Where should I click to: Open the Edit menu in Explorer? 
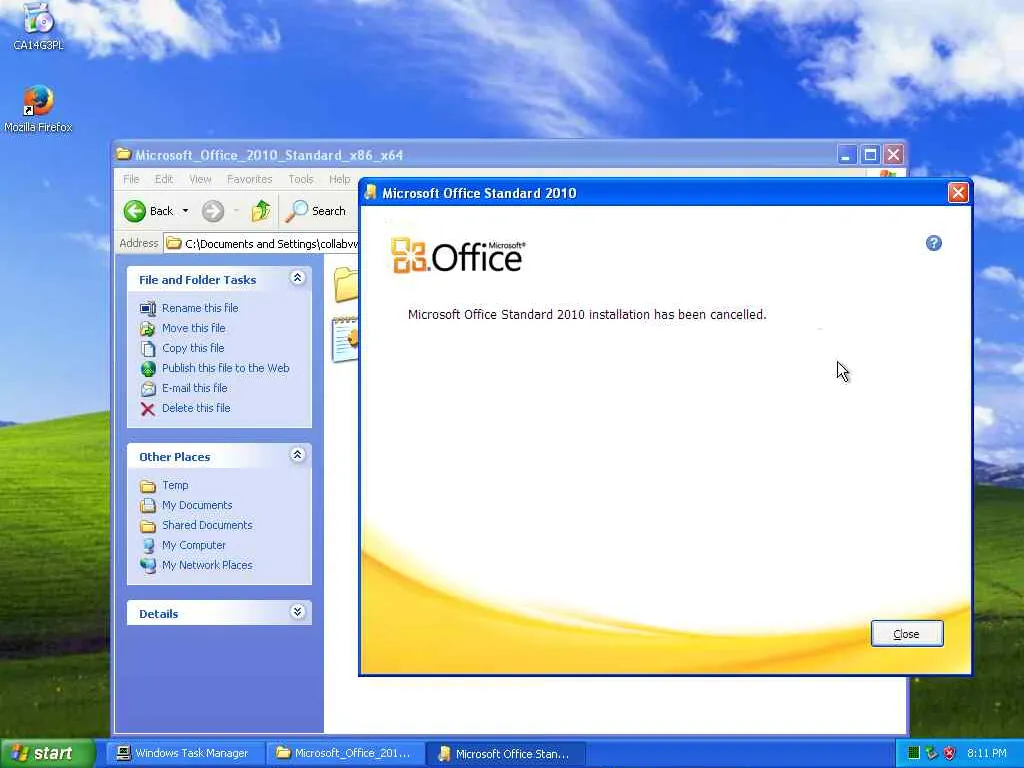(163, 179)
